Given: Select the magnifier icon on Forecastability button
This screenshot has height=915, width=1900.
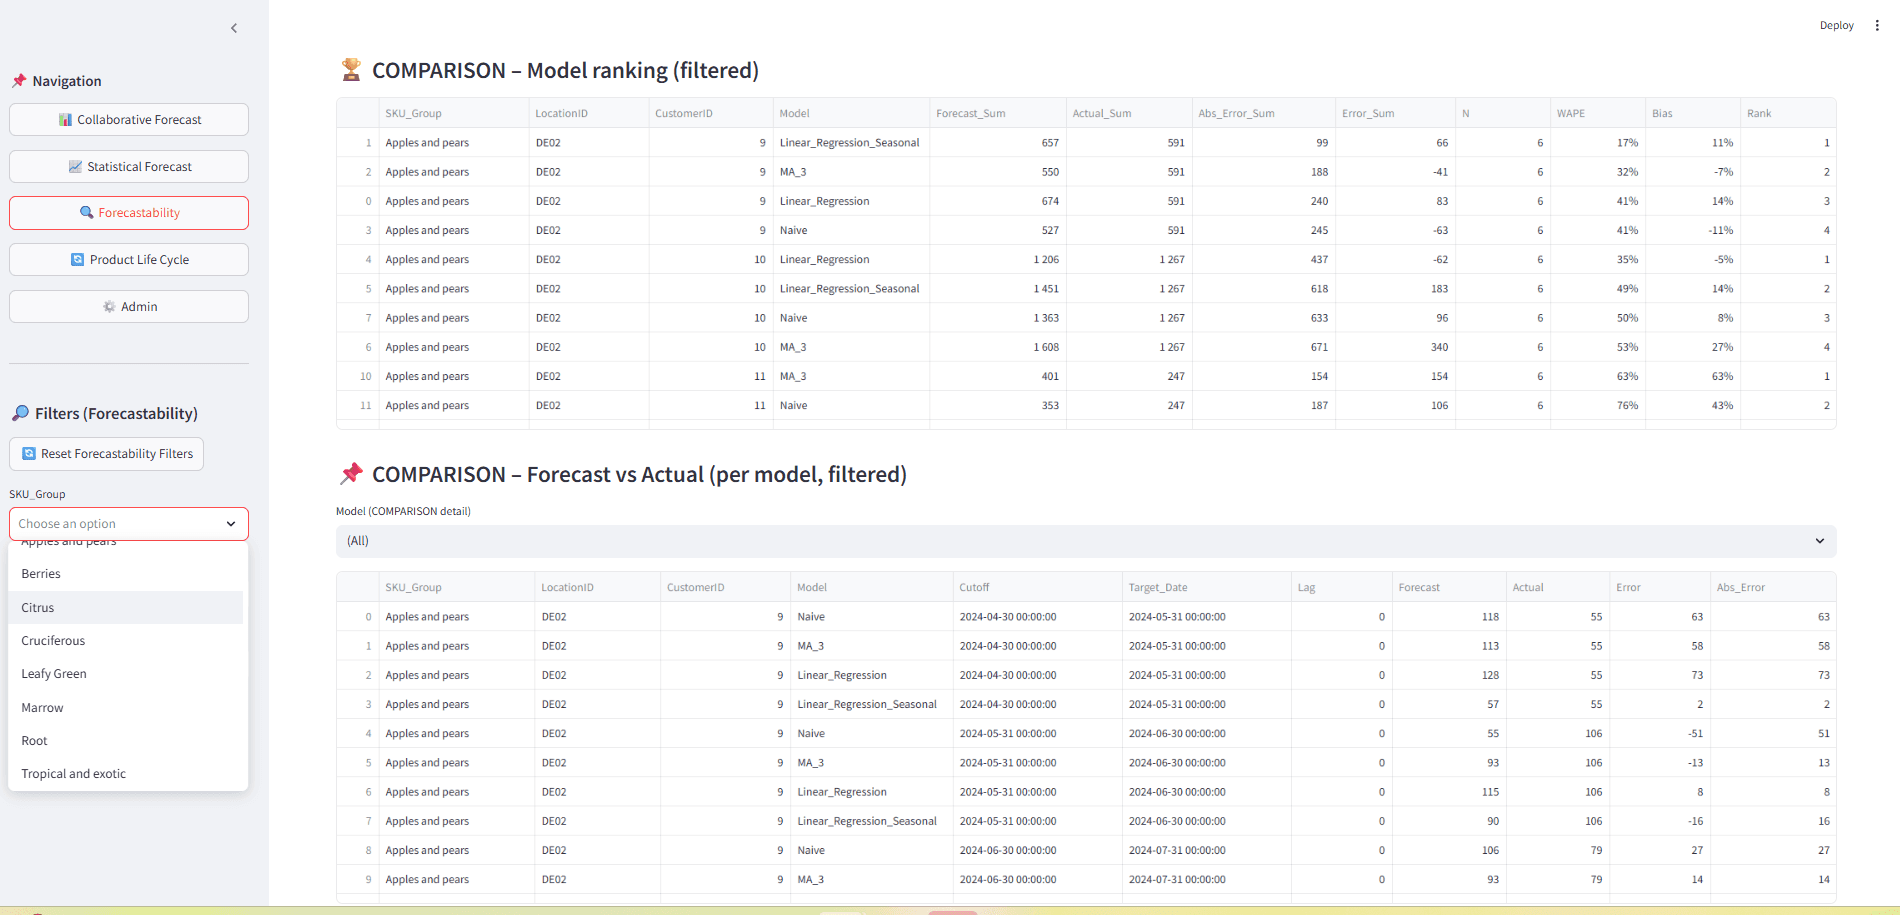Looking at the screenshot, I should tap(88, 212).
